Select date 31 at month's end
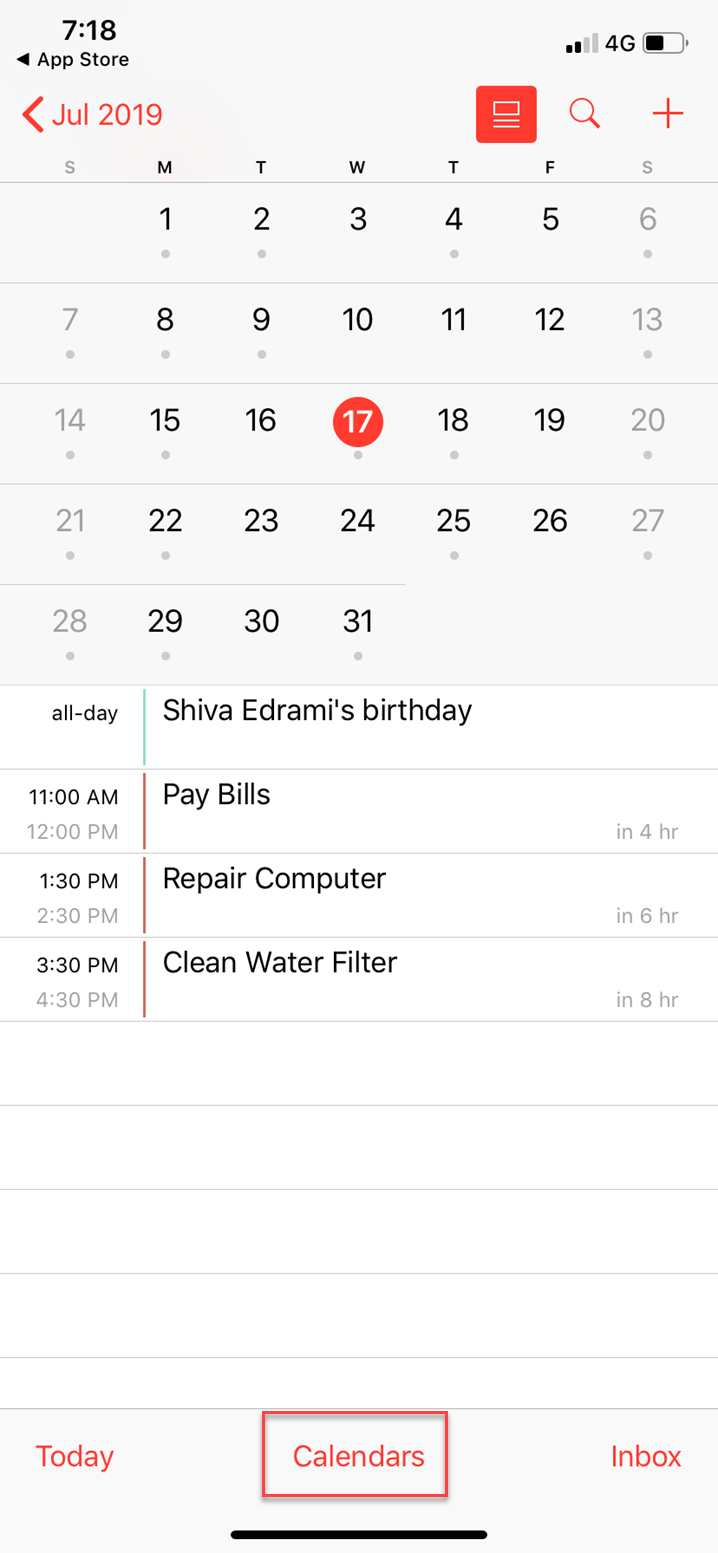Viewport: 718px width, 1553px height. click(x=358, y=621)
